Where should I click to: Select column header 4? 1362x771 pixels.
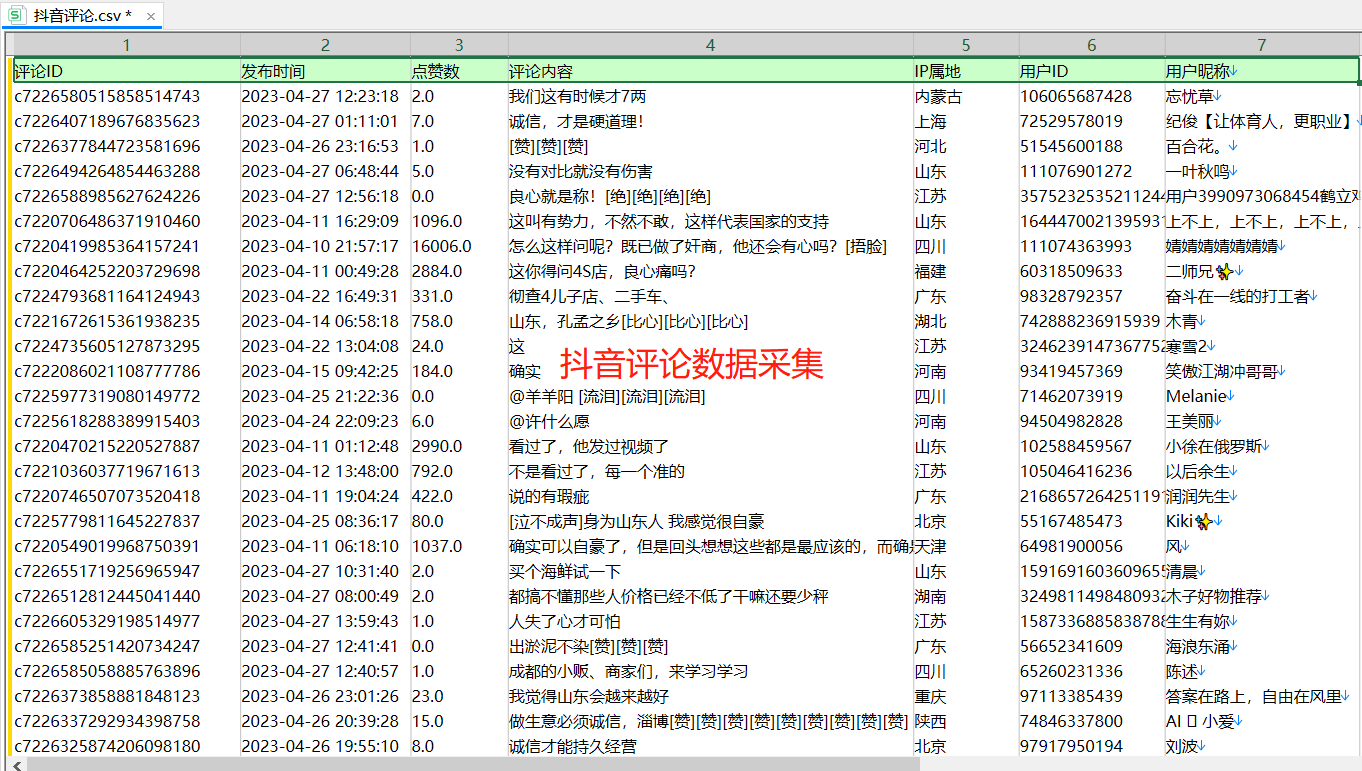point(710,45)
